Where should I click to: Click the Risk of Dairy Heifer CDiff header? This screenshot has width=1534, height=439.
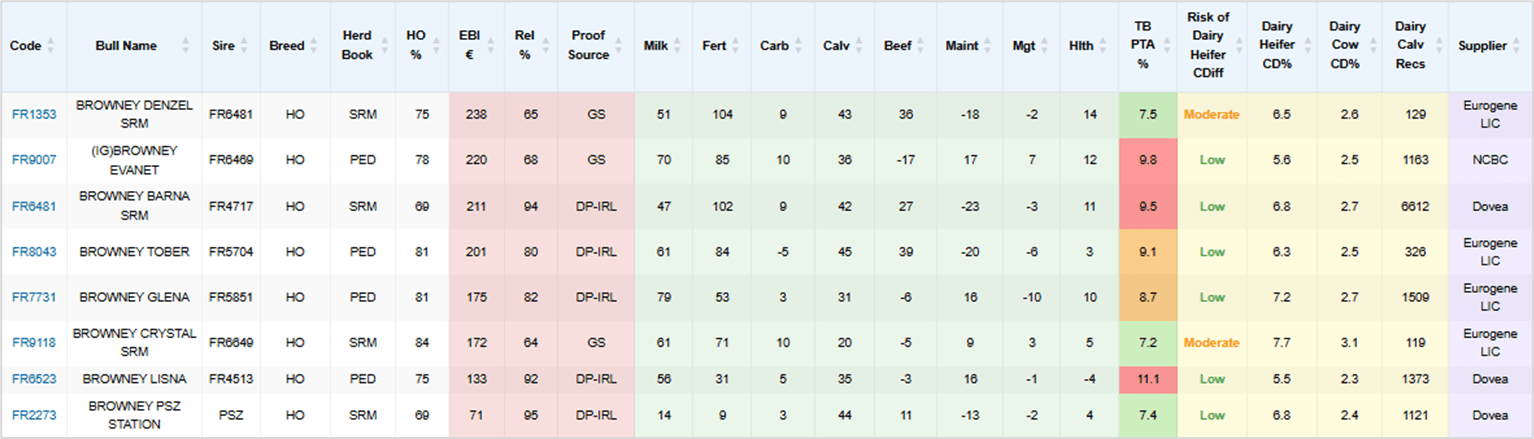[1208, 46]
